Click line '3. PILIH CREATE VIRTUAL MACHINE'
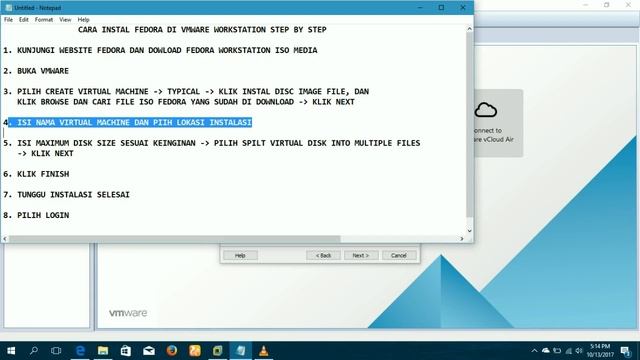 click(186, 91)
